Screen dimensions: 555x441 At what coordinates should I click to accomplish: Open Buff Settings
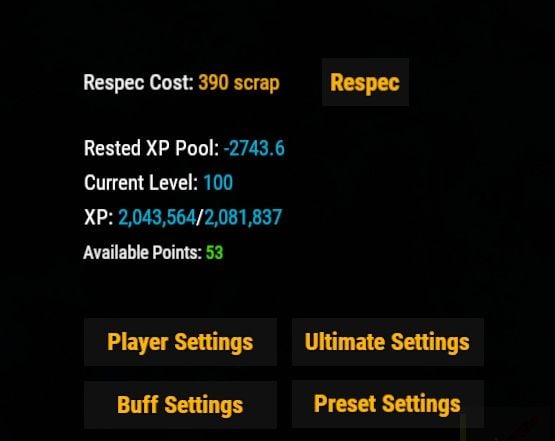(180, 405)
